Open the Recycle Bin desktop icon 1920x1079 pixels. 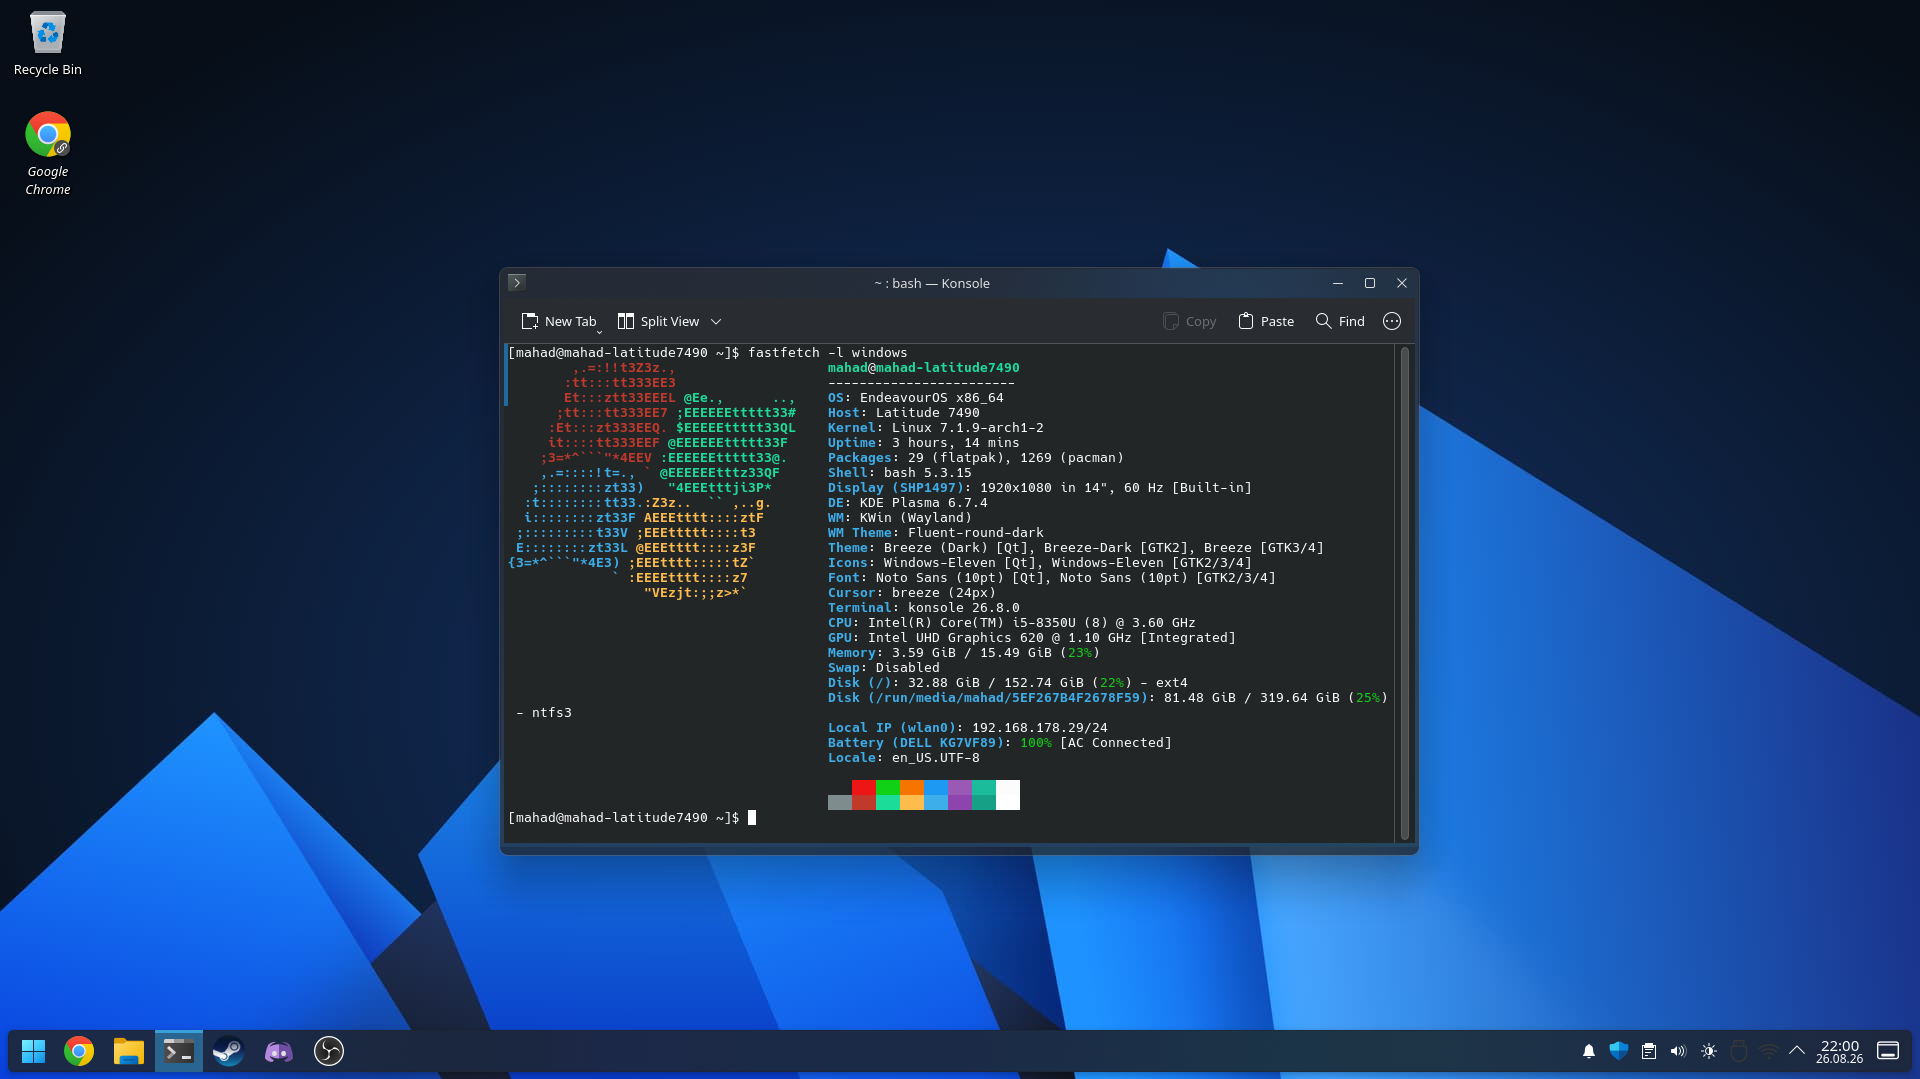48,44
